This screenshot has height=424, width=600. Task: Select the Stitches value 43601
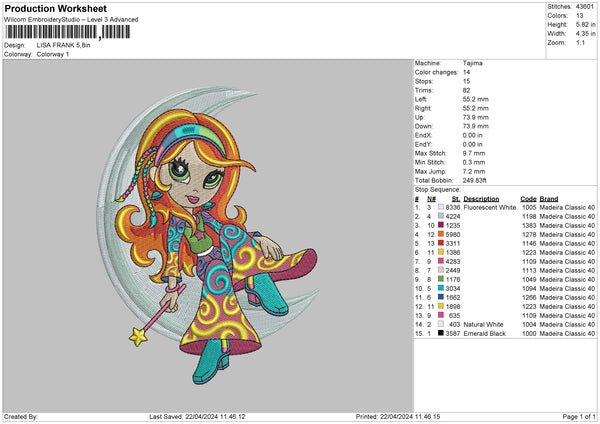tap(584, 7)
